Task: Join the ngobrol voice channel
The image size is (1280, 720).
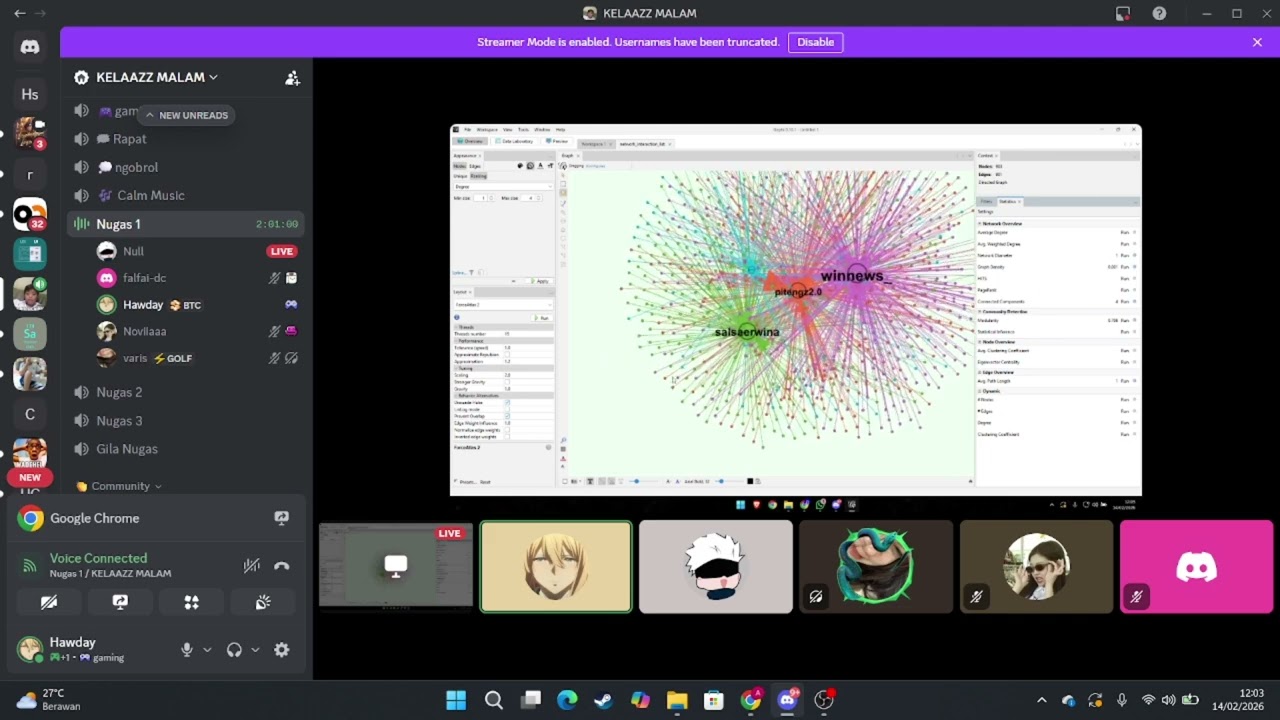Action: [186, 167]
